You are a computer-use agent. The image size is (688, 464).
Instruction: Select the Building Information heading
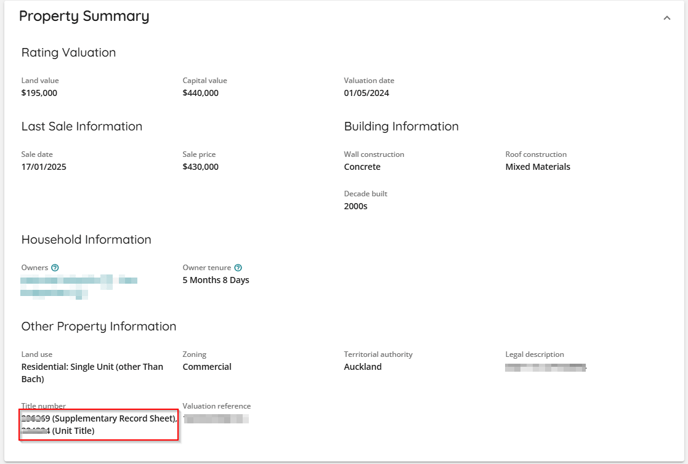(x=401, y=126)
